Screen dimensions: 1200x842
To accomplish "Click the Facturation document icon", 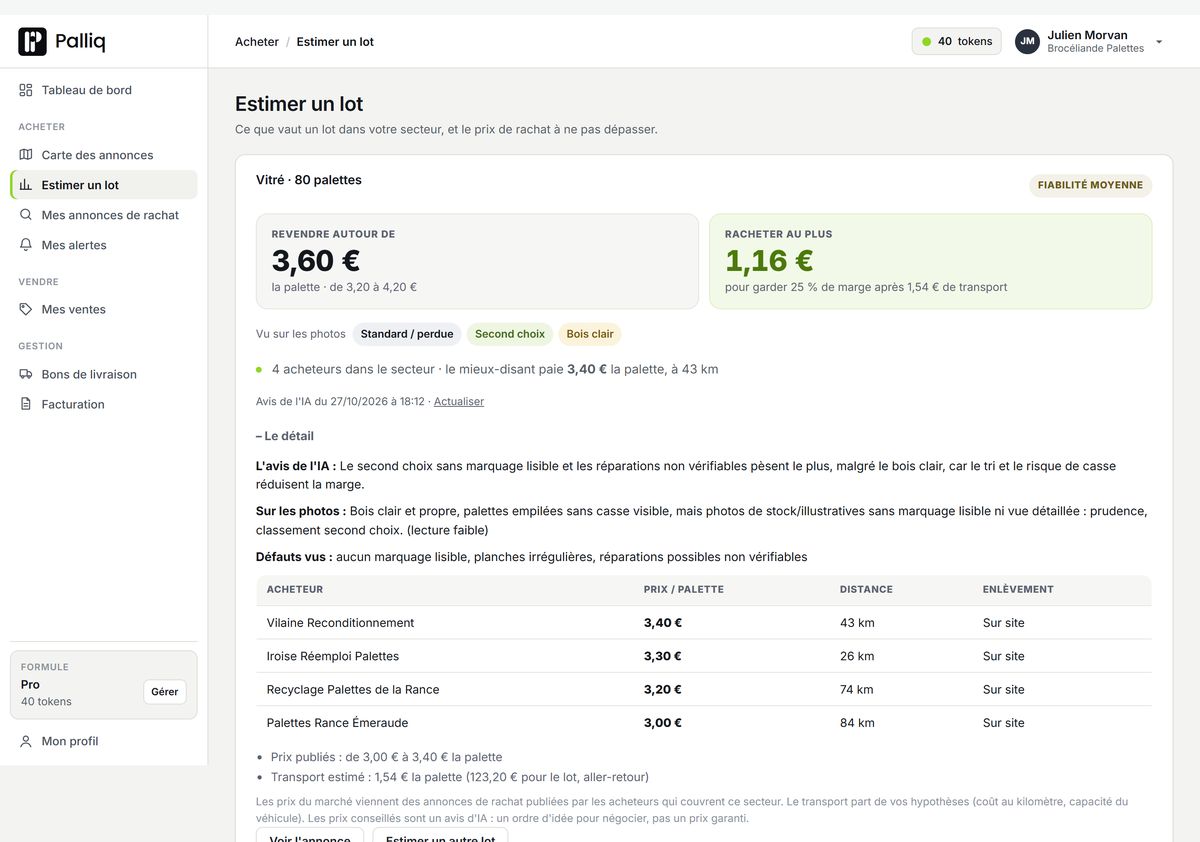I will (26, 404).
